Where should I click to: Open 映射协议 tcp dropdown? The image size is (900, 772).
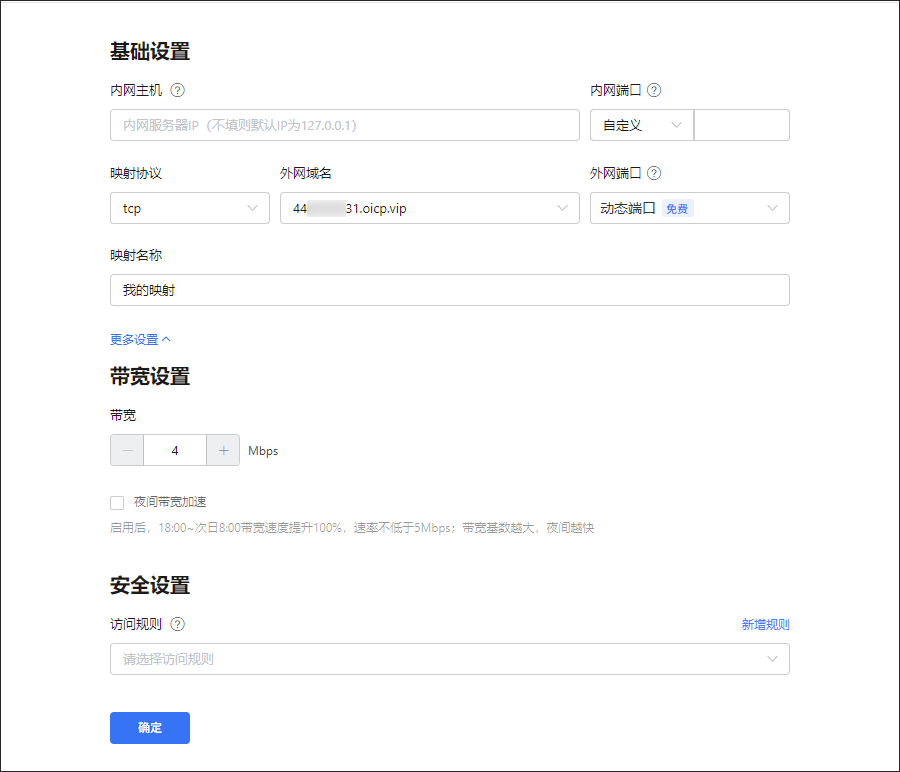189,208
